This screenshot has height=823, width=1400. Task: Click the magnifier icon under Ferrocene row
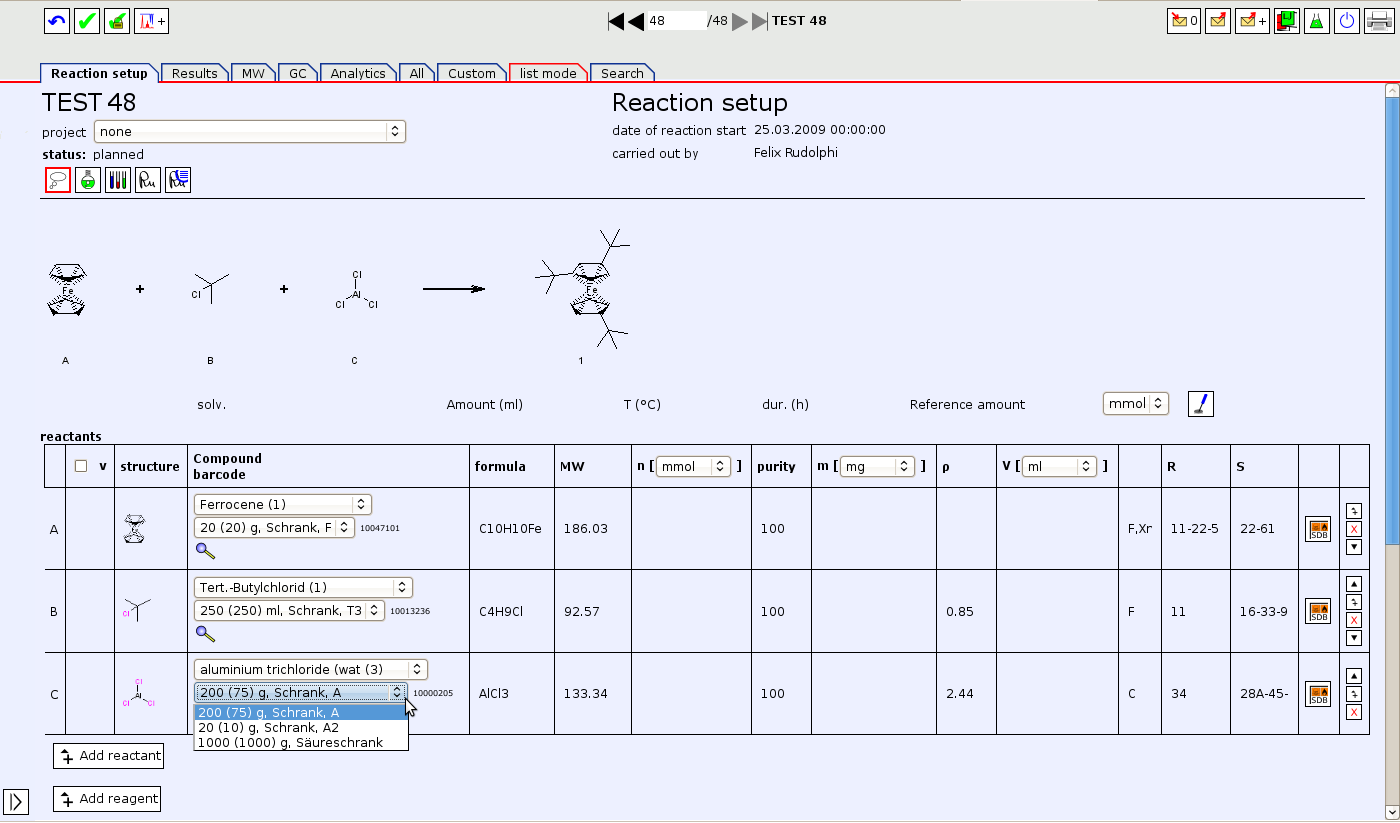pos(205,550)
